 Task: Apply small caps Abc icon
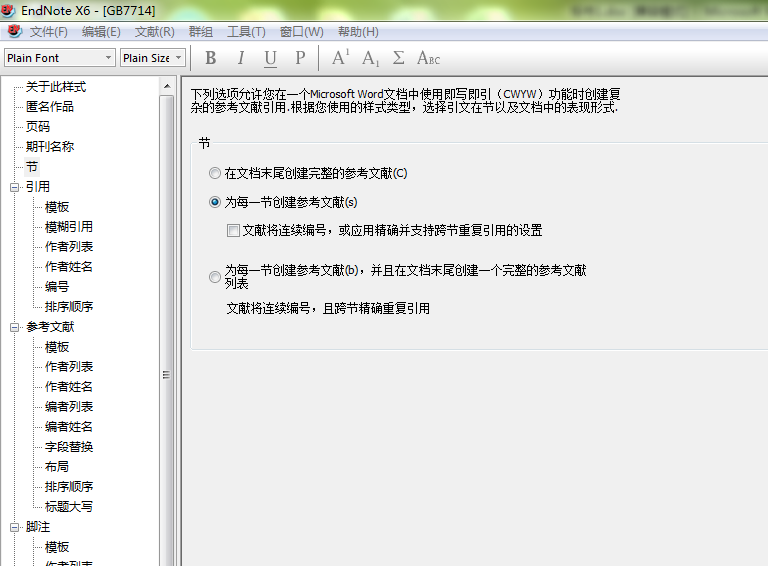pos(429,58)
